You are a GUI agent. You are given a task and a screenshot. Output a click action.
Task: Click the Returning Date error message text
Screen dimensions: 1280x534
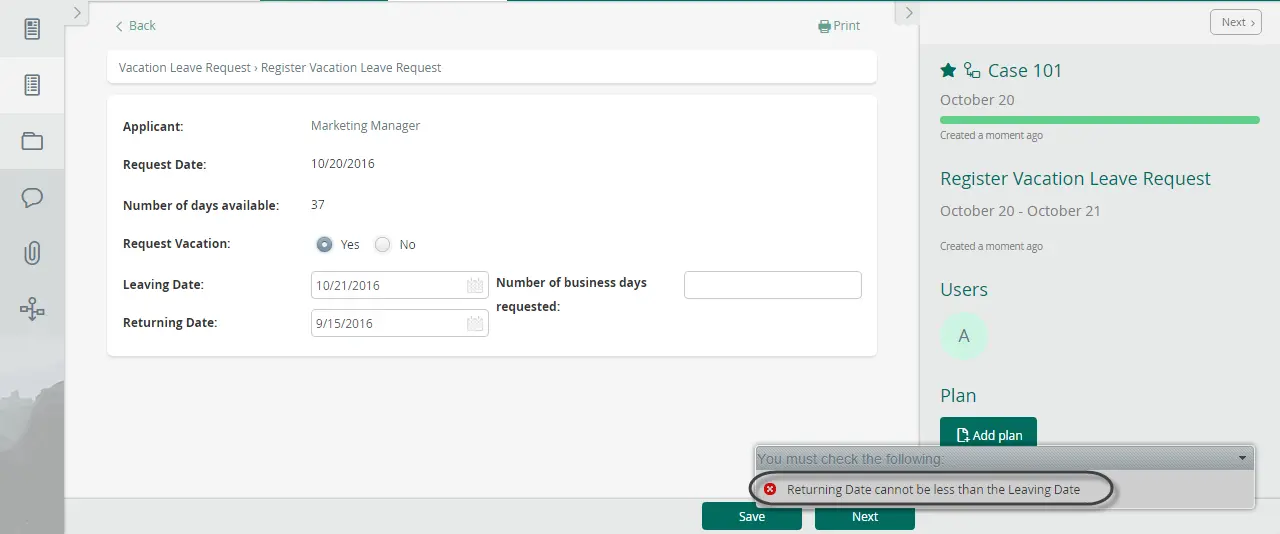(x=933, y=490)
